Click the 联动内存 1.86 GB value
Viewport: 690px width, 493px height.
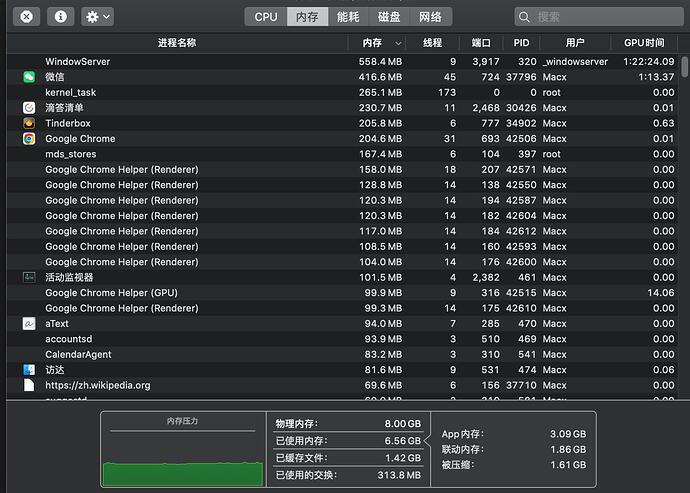click(x=568, y=449)
